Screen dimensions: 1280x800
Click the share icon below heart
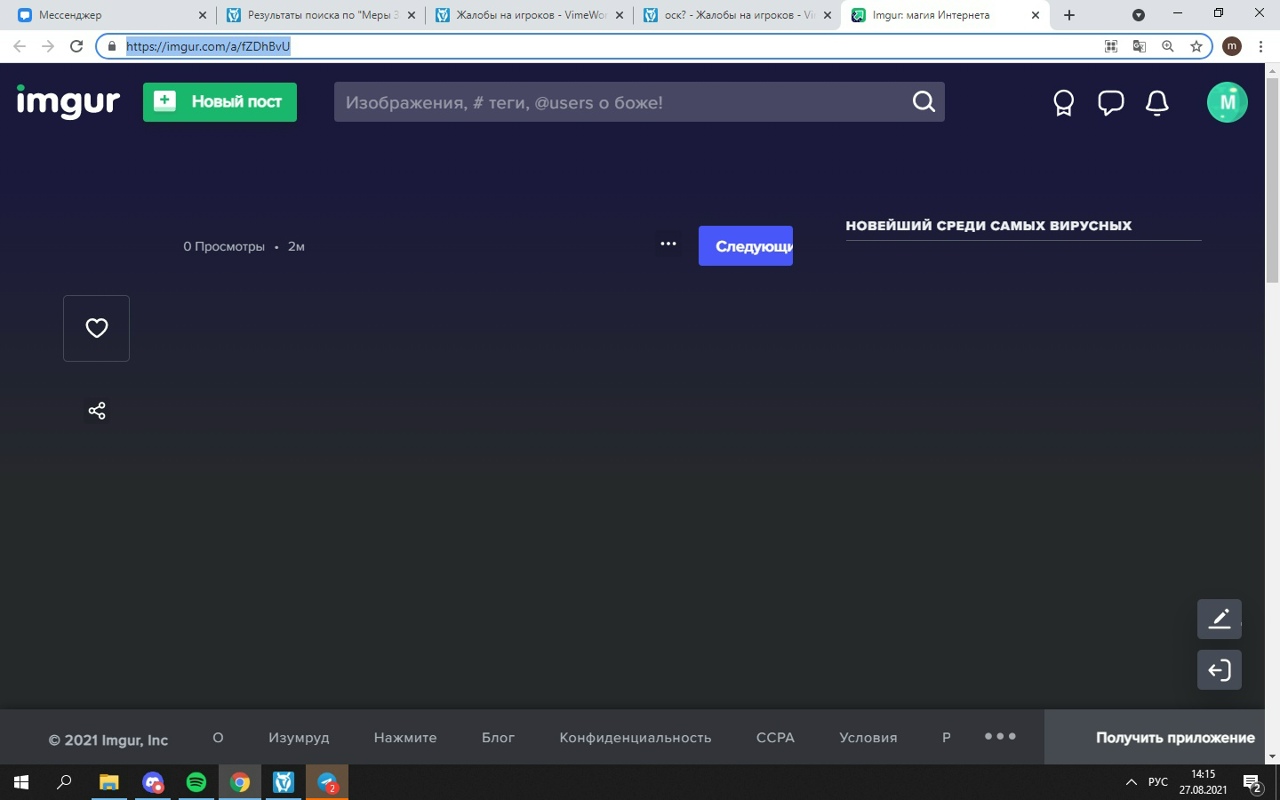(x=97, y=411)
